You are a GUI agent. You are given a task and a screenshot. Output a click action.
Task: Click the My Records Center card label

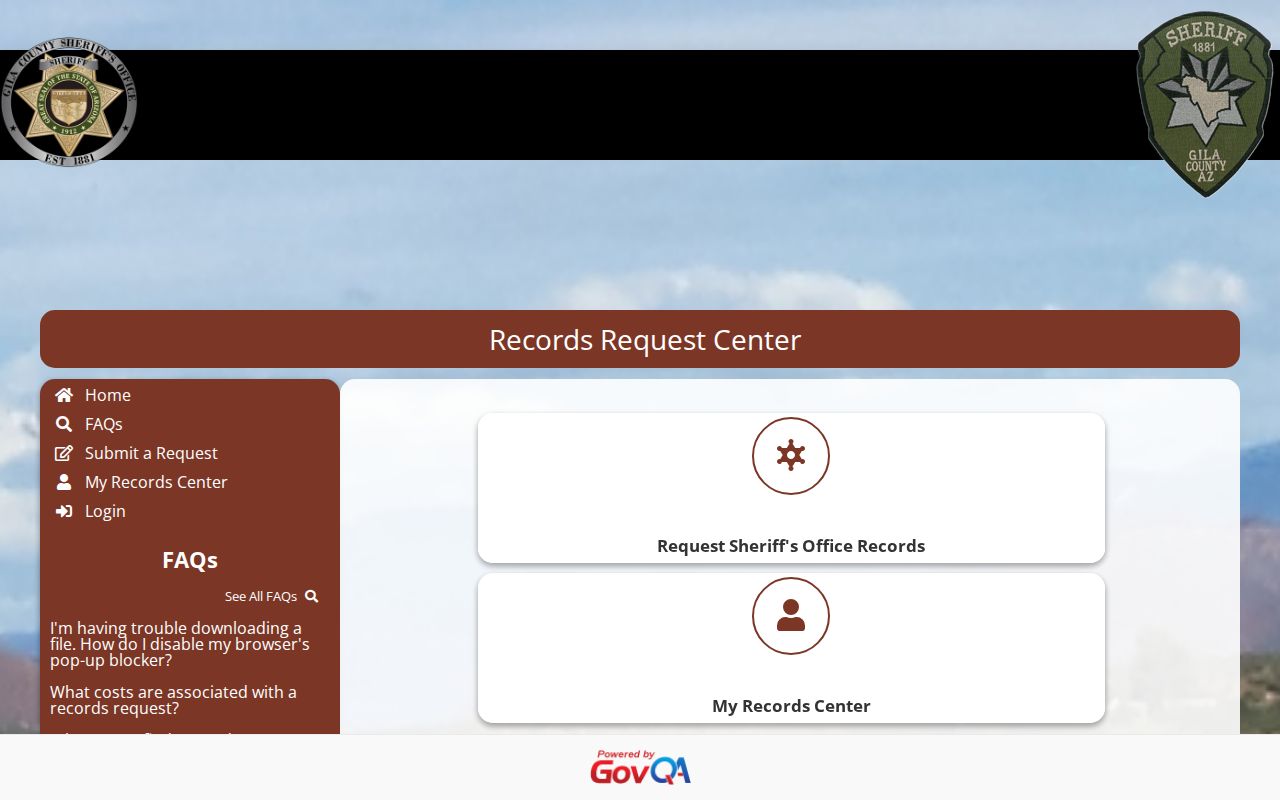click(x=791, y=706)
